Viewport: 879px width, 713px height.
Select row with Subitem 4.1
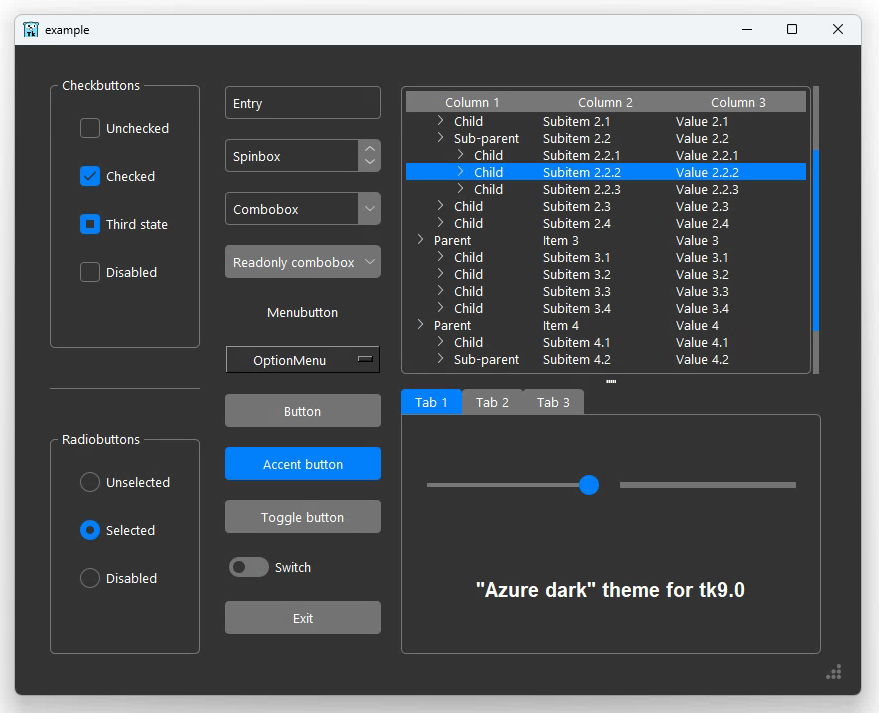pos(606,342)
